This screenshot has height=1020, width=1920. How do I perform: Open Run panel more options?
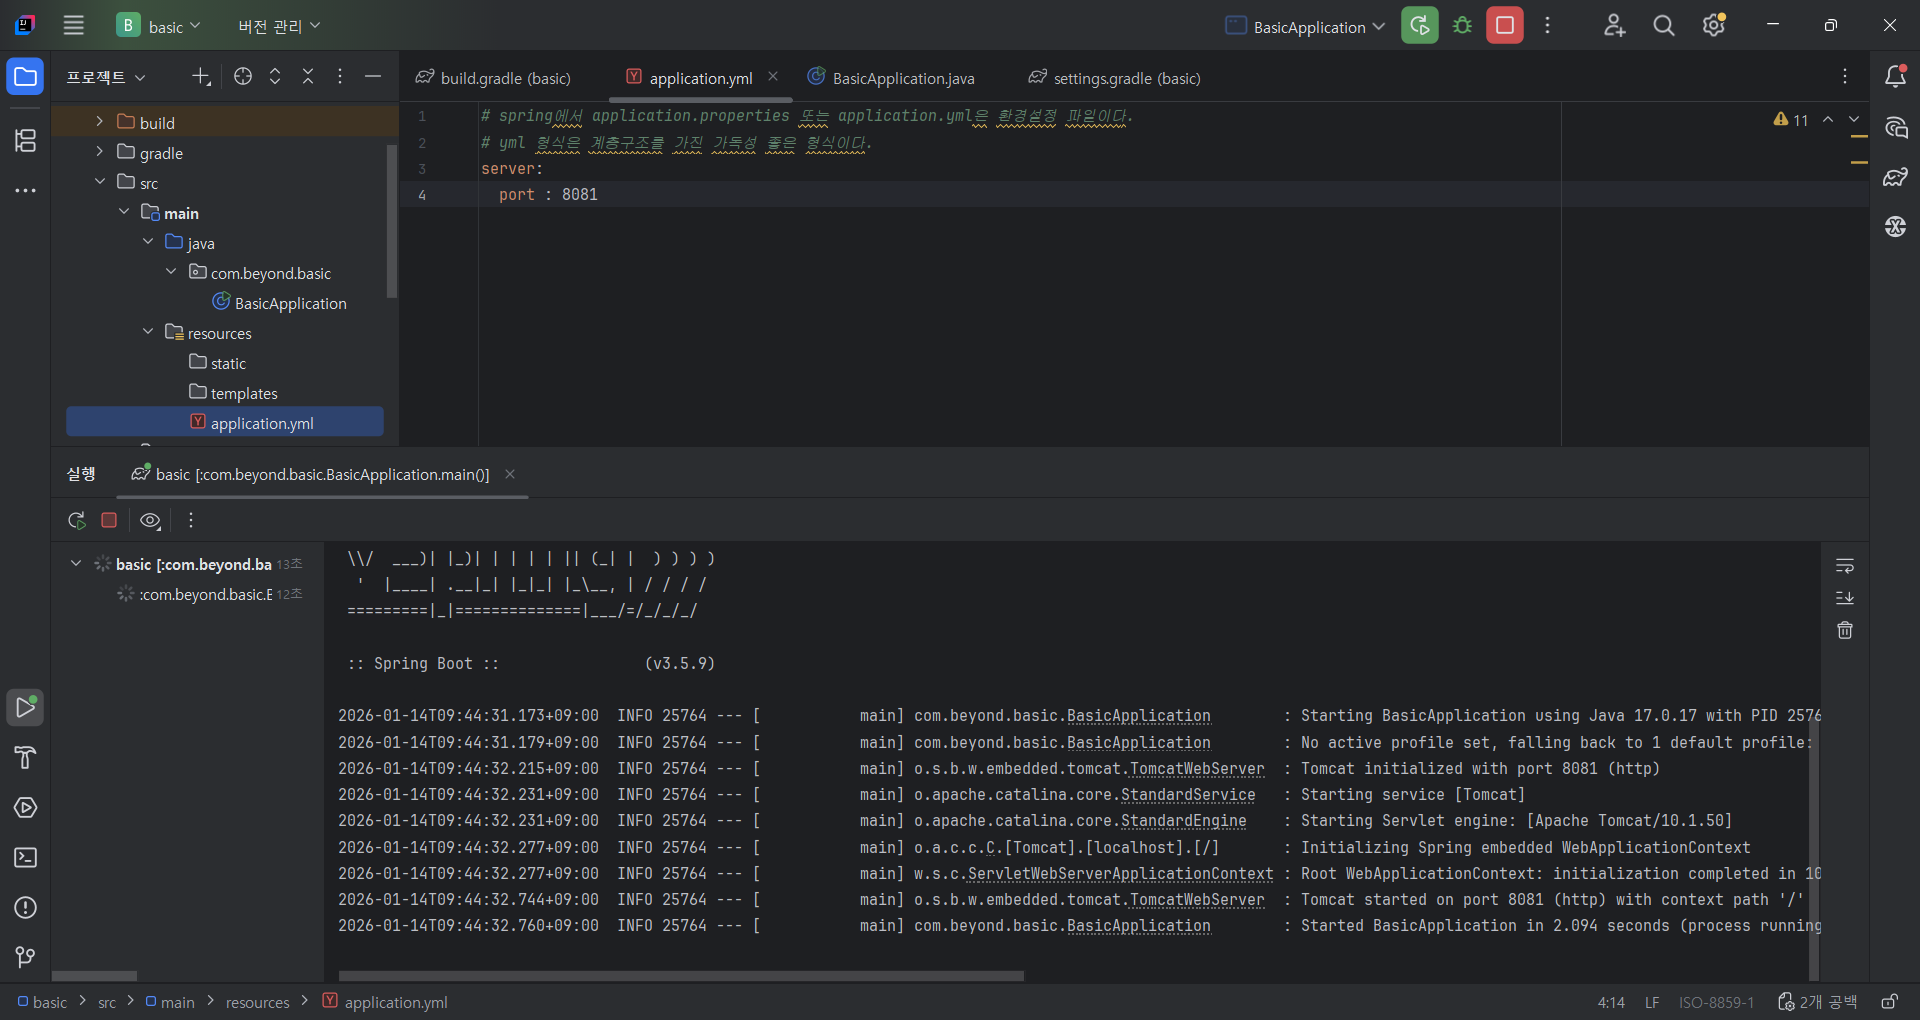click(x=191, y=520)
